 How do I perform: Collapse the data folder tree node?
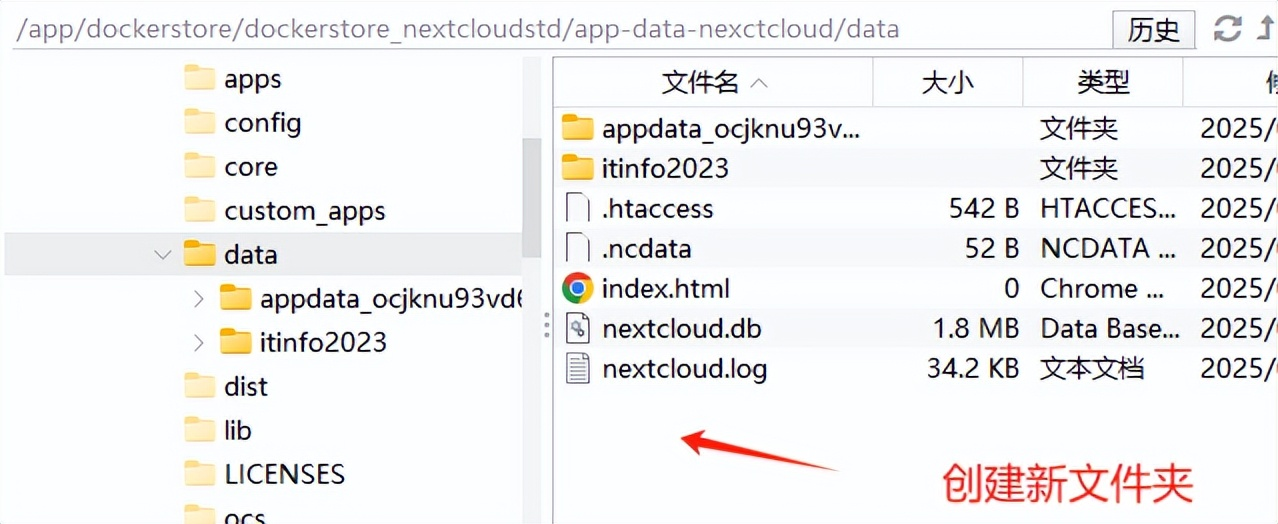[x=163, y=254]
